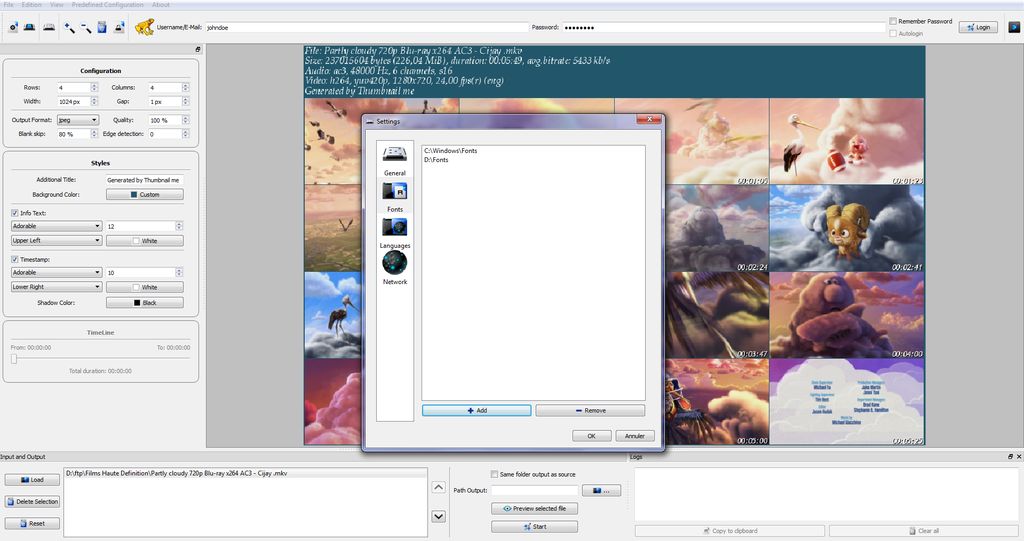Open the File menu

coord(8,5)
